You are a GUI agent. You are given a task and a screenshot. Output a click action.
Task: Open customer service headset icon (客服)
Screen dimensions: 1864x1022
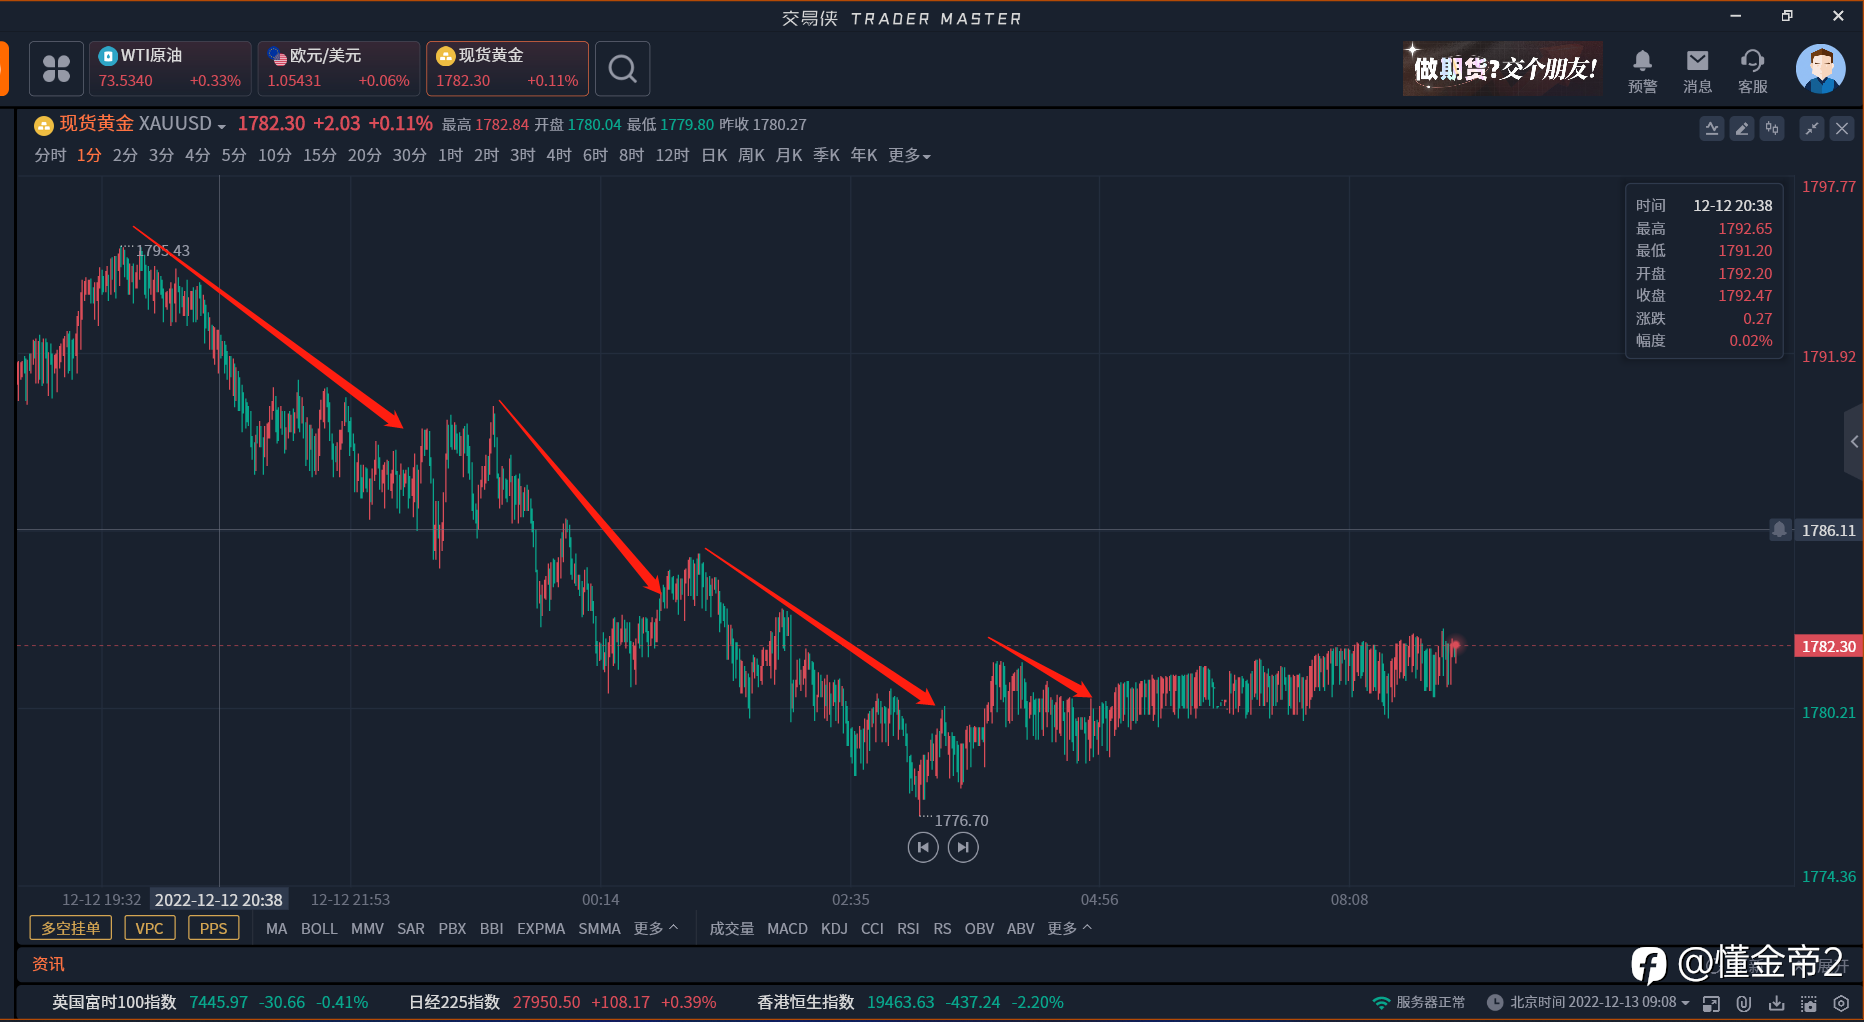click(x=1752, y=70)
